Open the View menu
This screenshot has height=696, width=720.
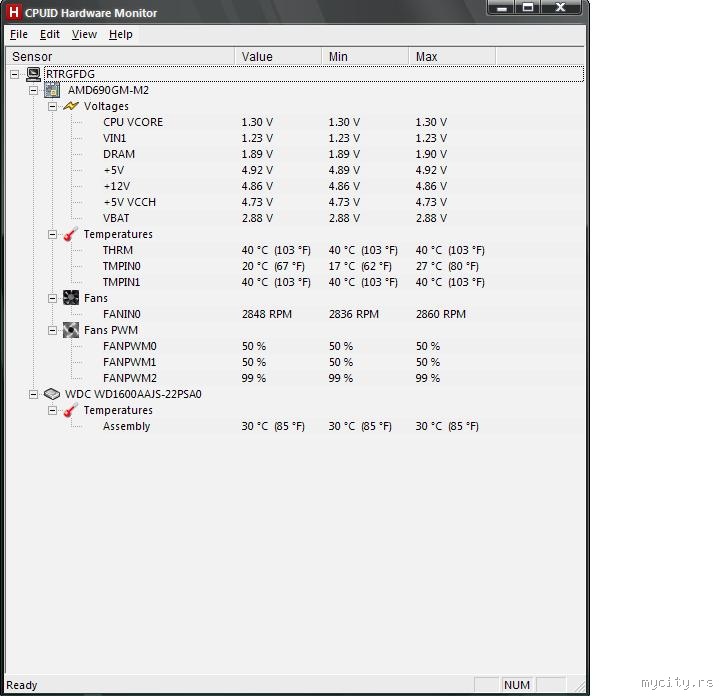[84, 34]
